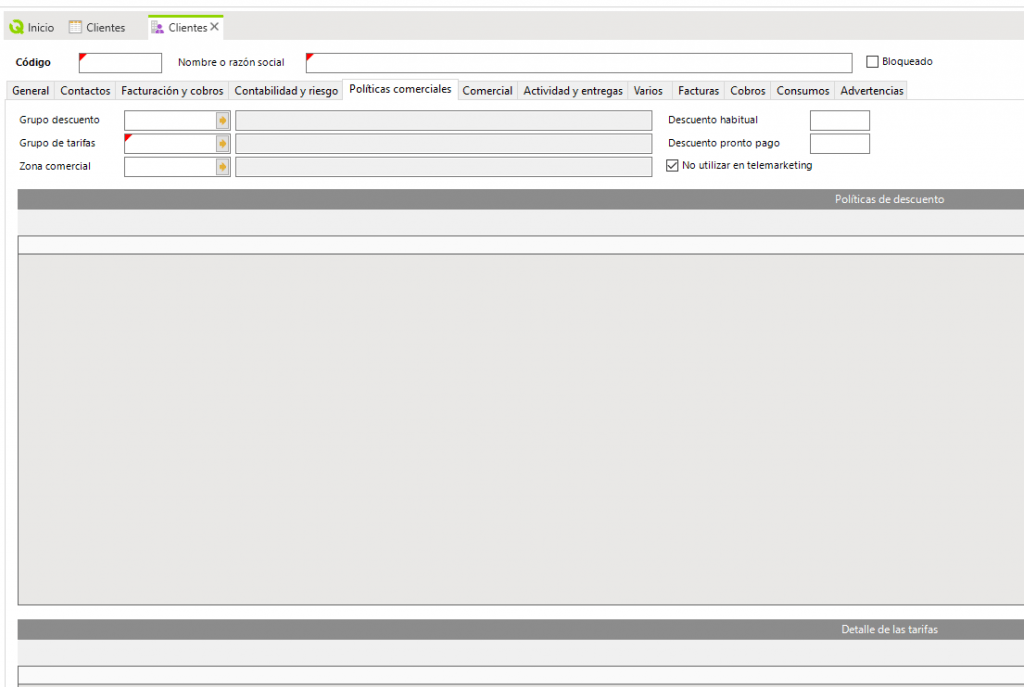Click the Descuento habitual field
1024x687 pixels.
pyautogui.click(x=840, y=120)
